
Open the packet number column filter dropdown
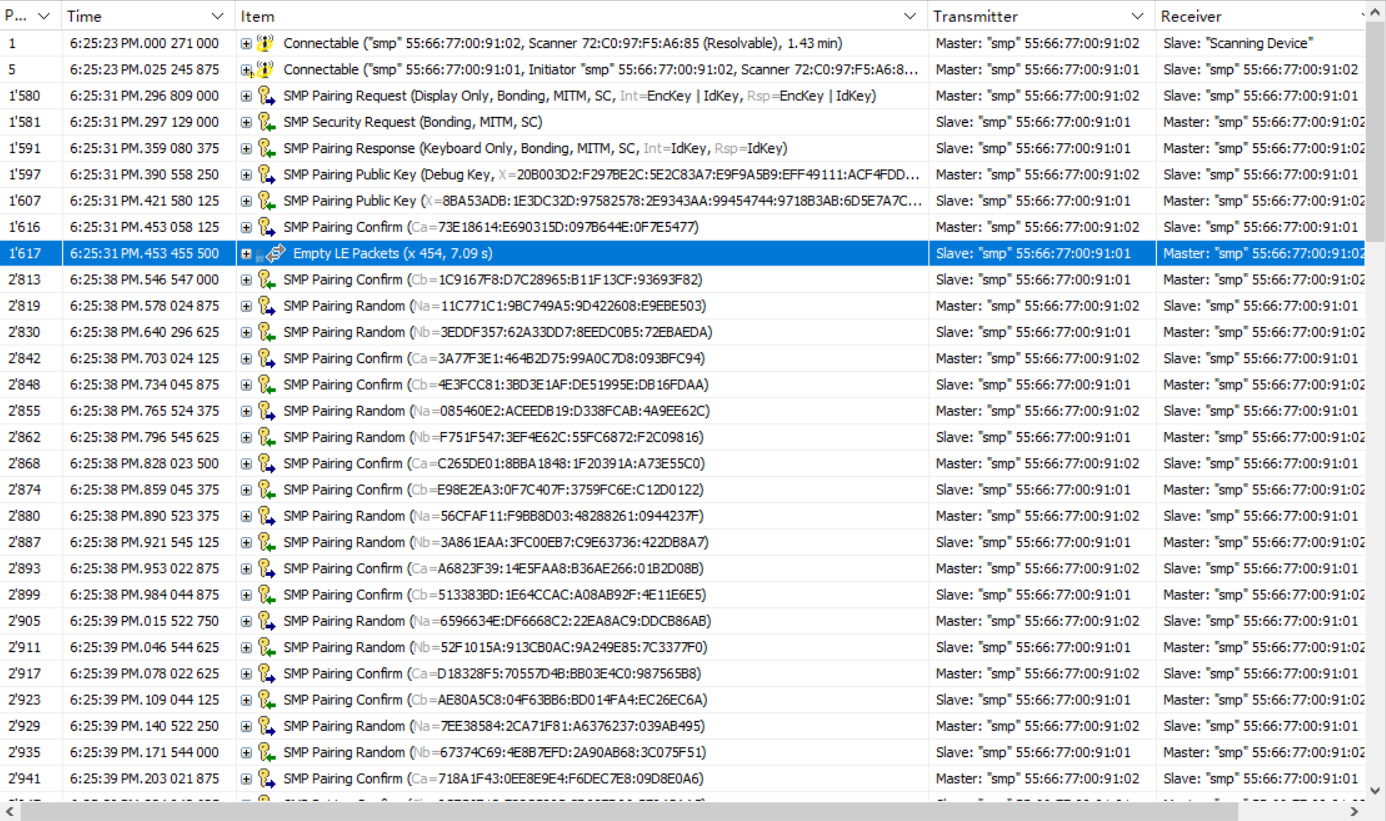click(x=44, y=16)
